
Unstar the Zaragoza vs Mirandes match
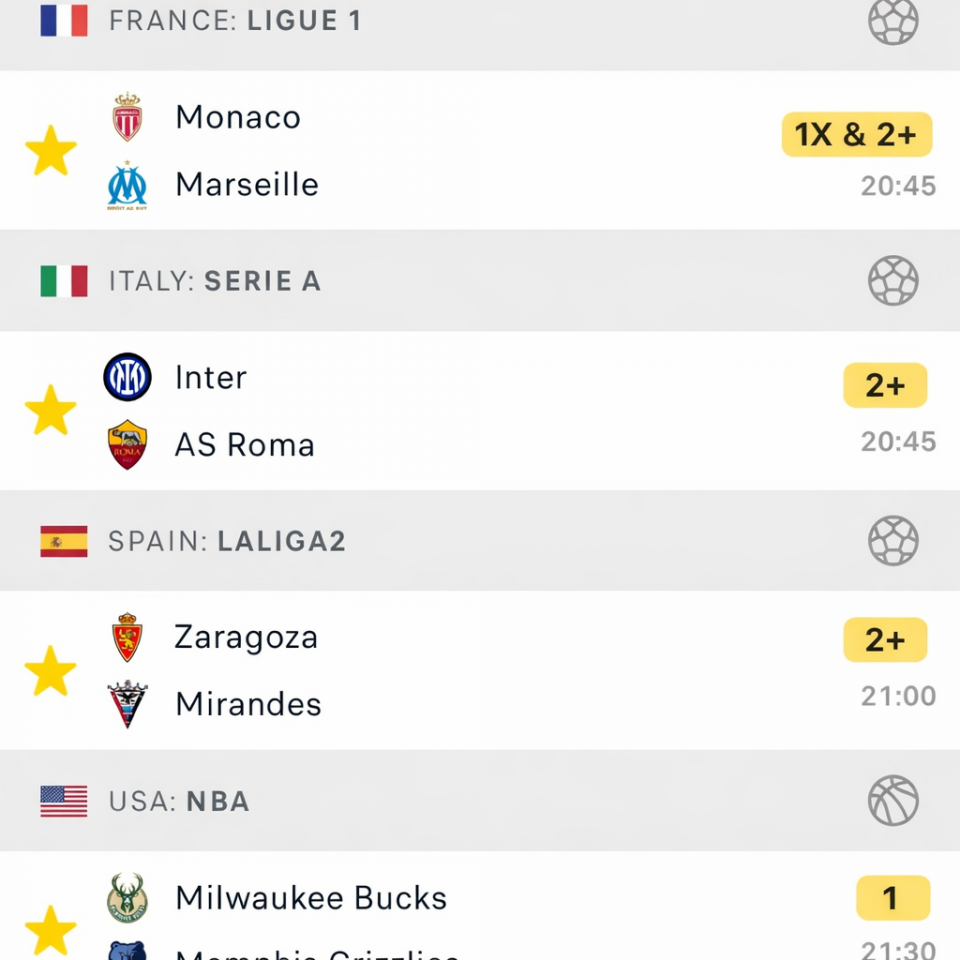coord(50,671)
